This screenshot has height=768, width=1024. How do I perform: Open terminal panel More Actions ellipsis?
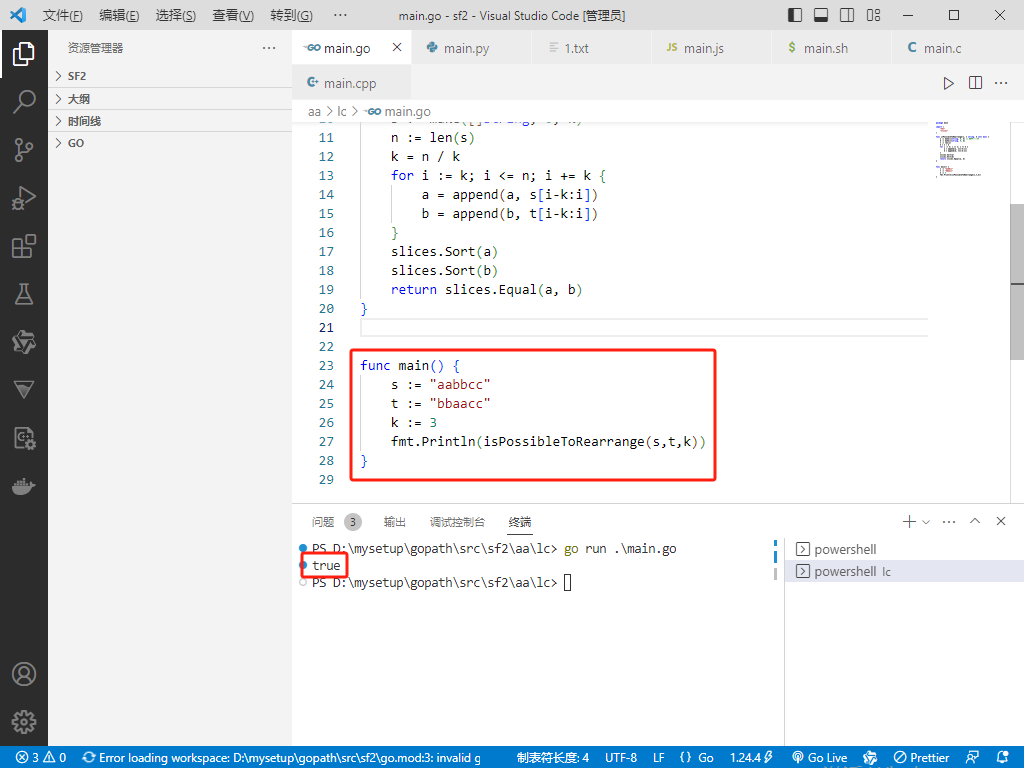click(x=949, y=521)
